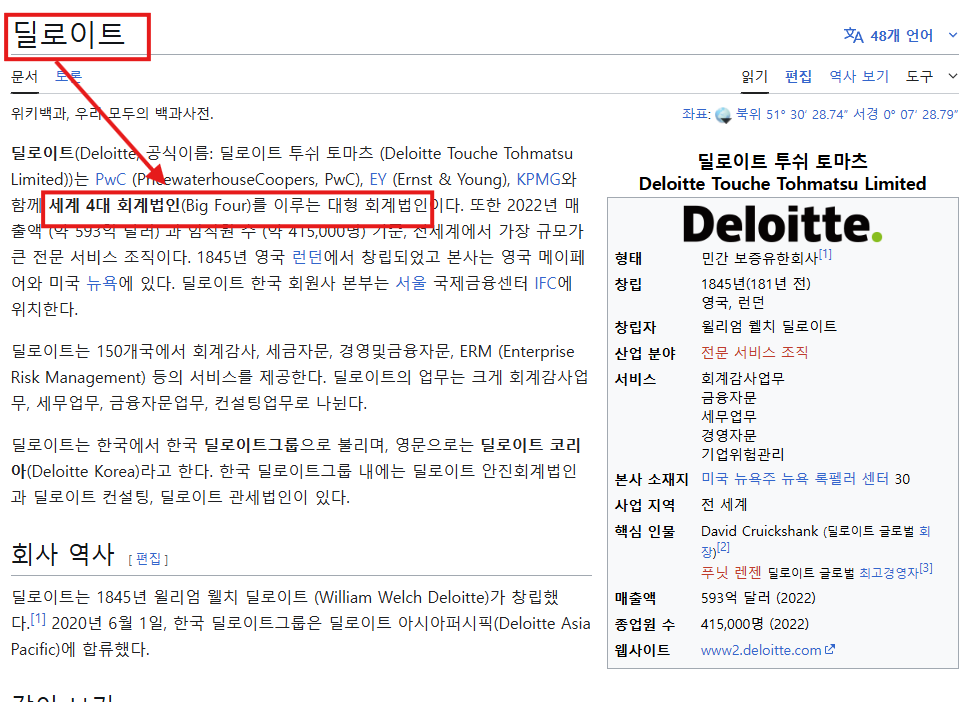Click external link icon beside deloitte.com
The width and height of the screenshot is (968, 702).
pos(830,650)
